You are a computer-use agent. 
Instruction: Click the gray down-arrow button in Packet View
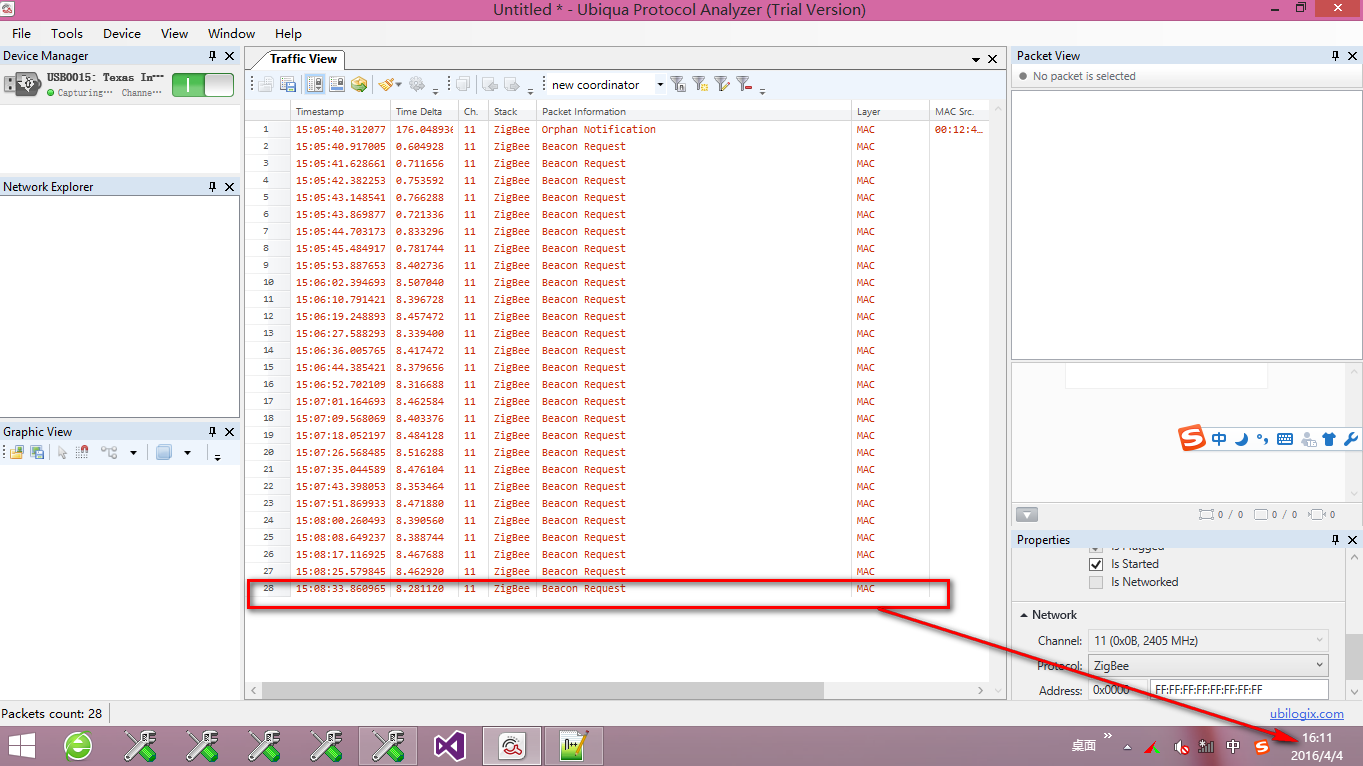click(1027, 515)
